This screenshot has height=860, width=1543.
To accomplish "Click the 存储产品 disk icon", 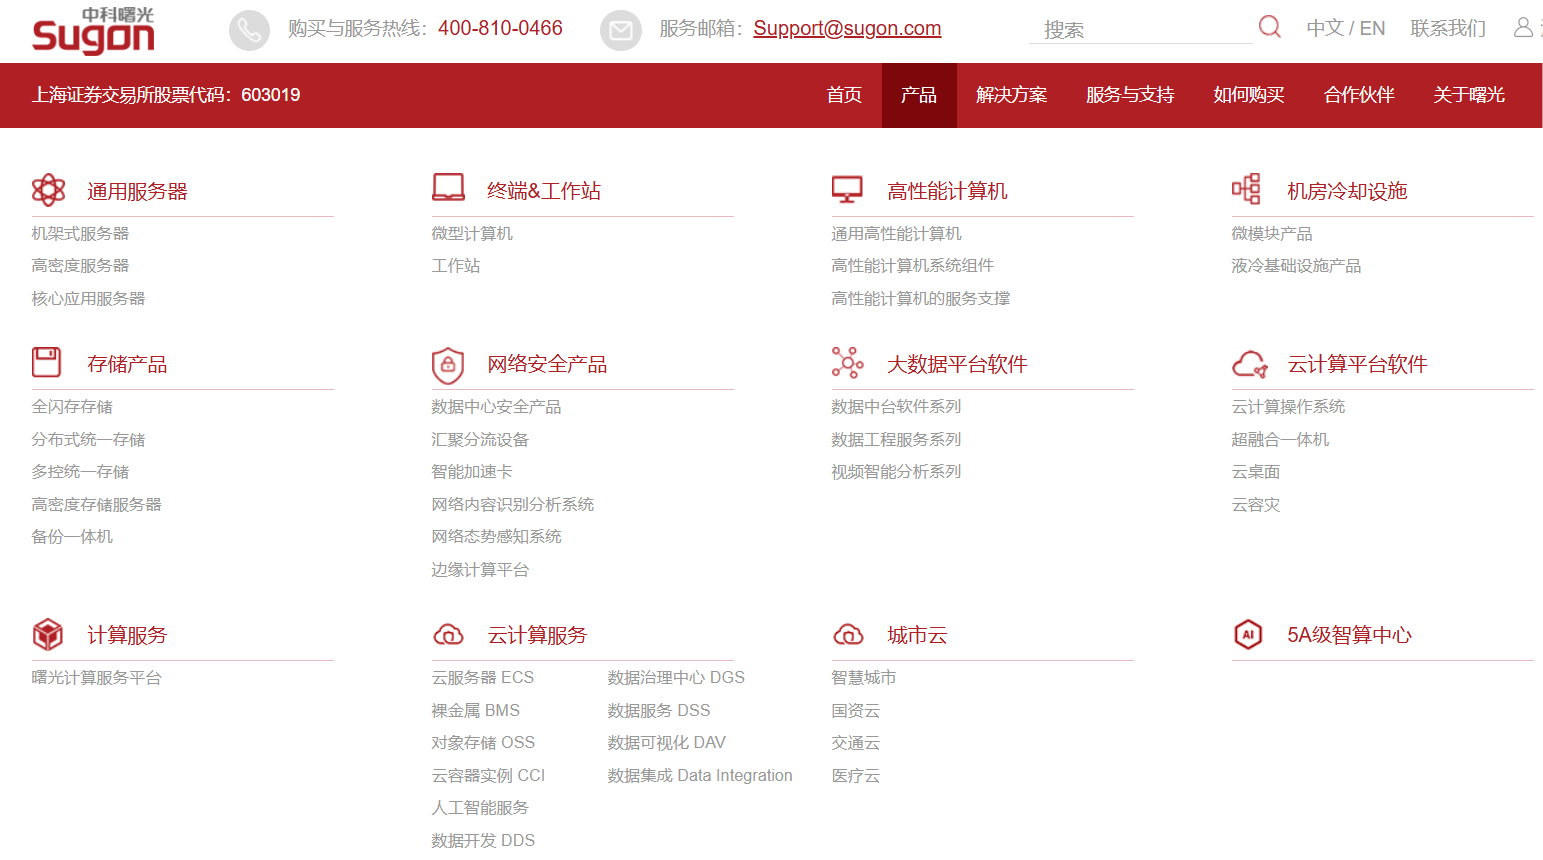I will [47, 362].
